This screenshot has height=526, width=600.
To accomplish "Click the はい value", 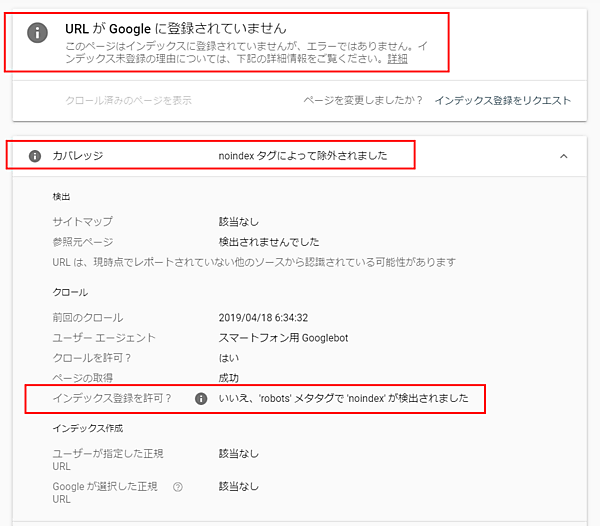I will tap(229, 358).
